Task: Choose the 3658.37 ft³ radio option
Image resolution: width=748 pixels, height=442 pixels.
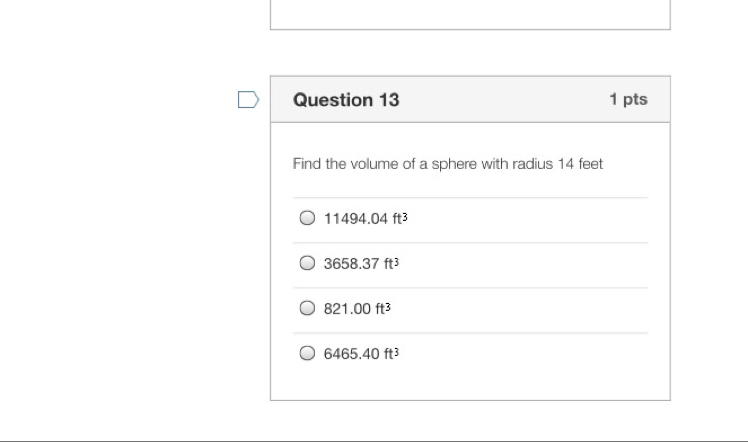Action: pyautogui.click(x=308, y=264)
